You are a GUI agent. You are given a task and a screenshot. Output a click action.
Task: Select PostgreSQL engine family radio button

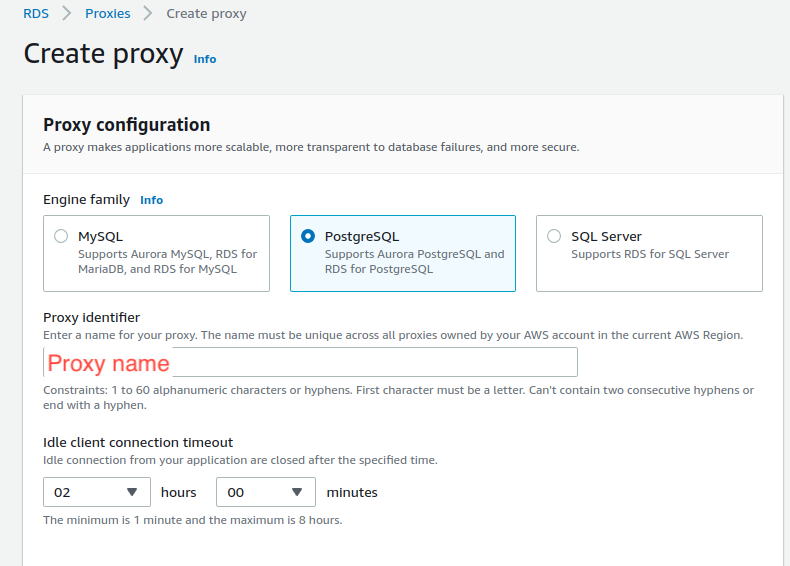(308, 236)
